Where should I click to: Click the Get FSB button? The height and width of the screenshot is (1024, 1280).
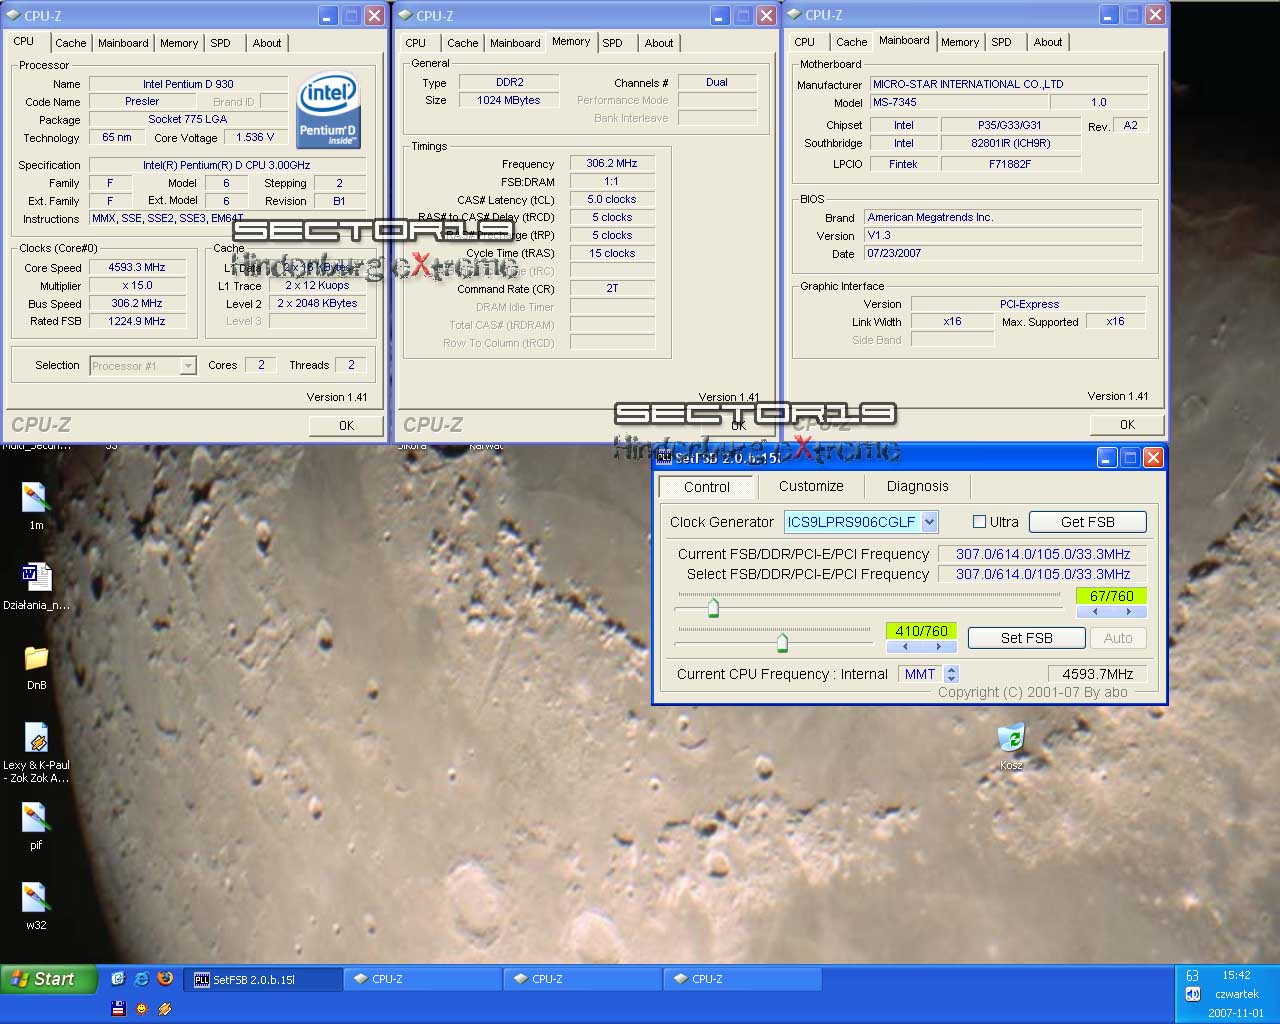pos(1088,522)
